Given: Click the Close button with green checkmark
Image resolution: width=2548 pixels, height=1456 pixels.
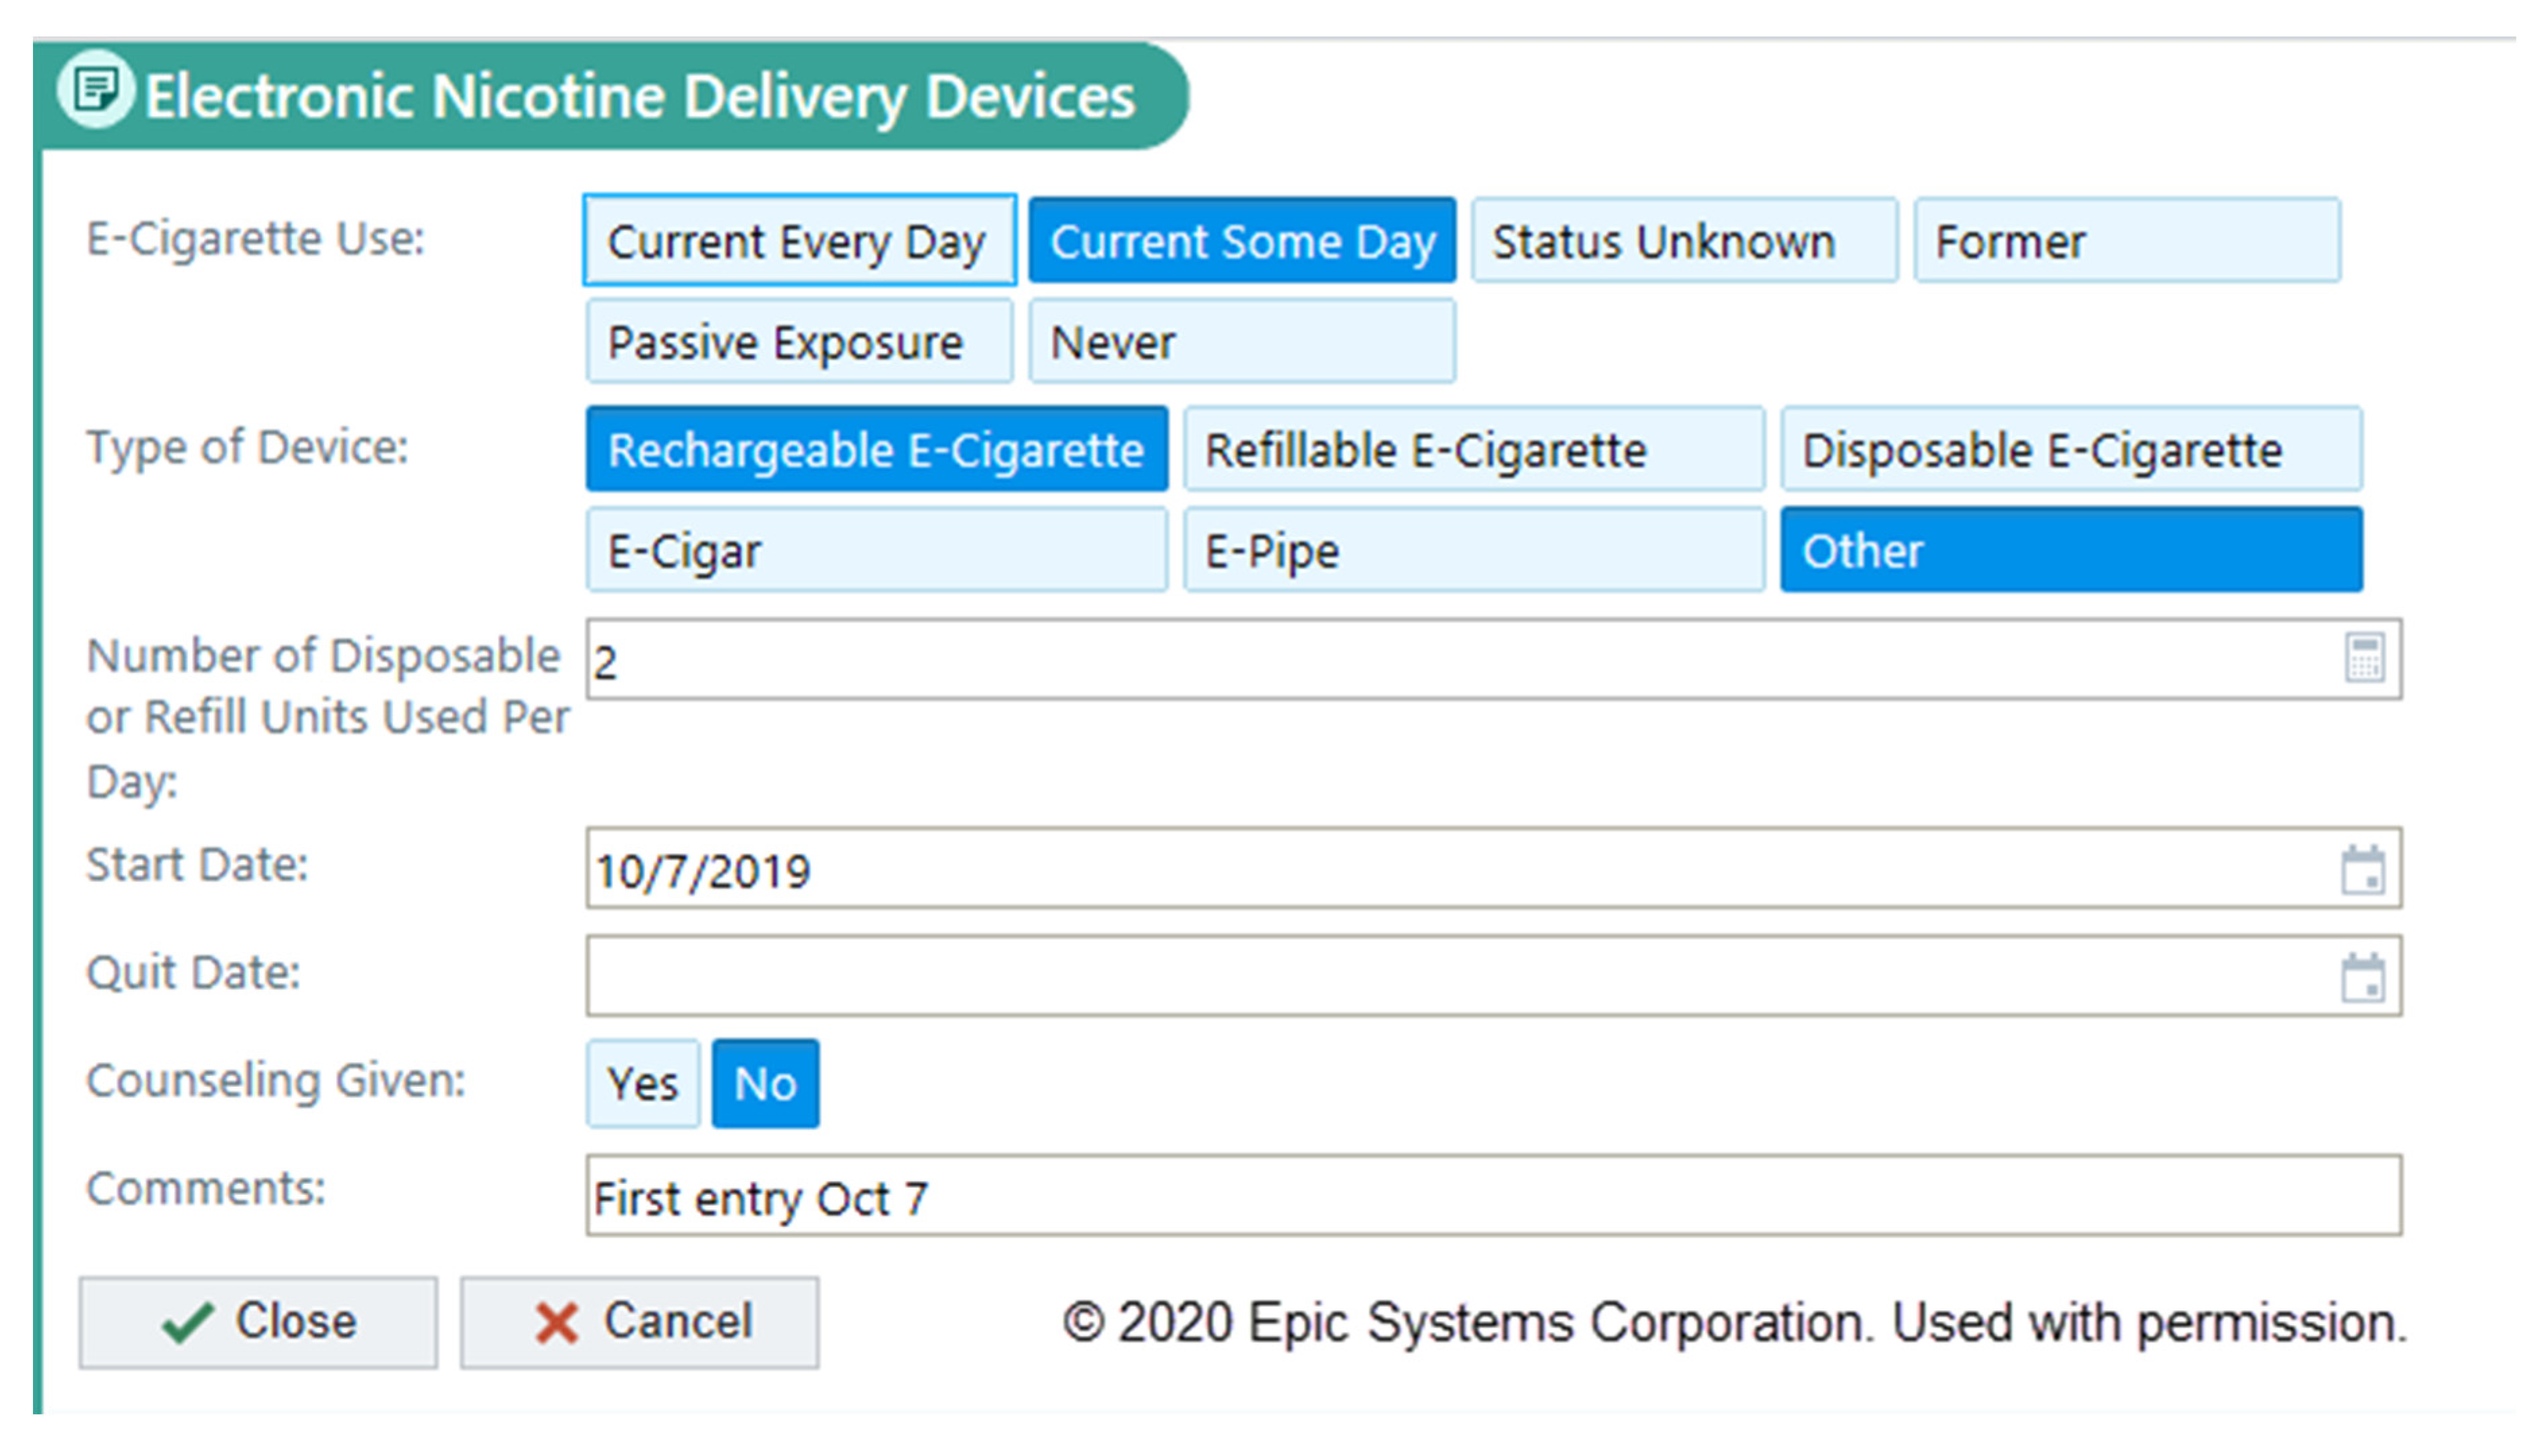Looking at the screenshot, I should click(x=258, y=1322).
